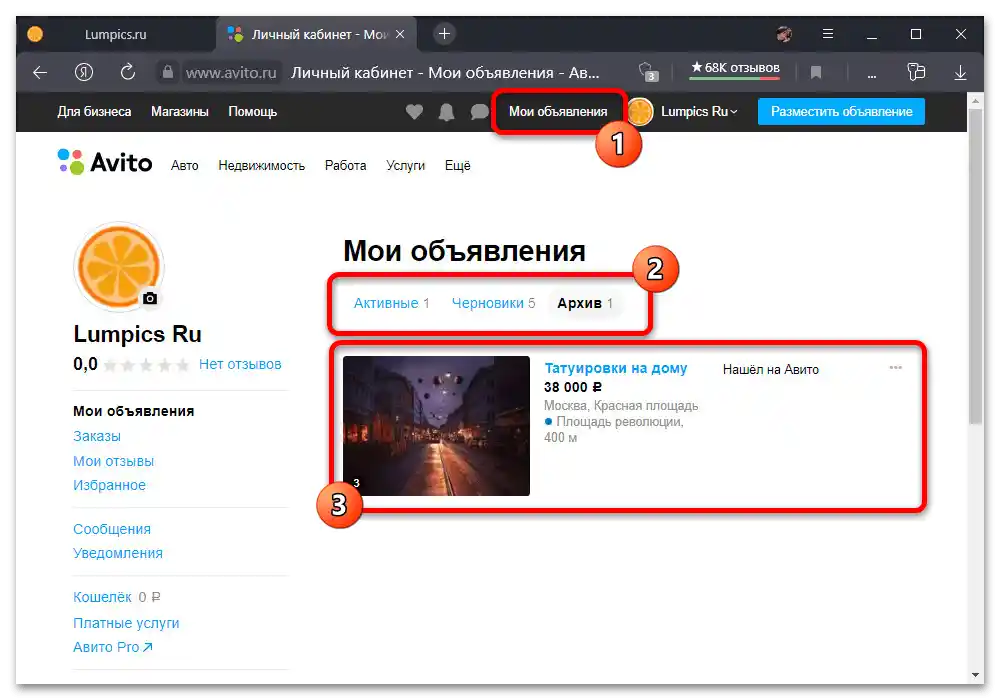This screenshot has width=1000, height=700.
Task: Open the Ещё categories menu
Action: click(457, 166)
